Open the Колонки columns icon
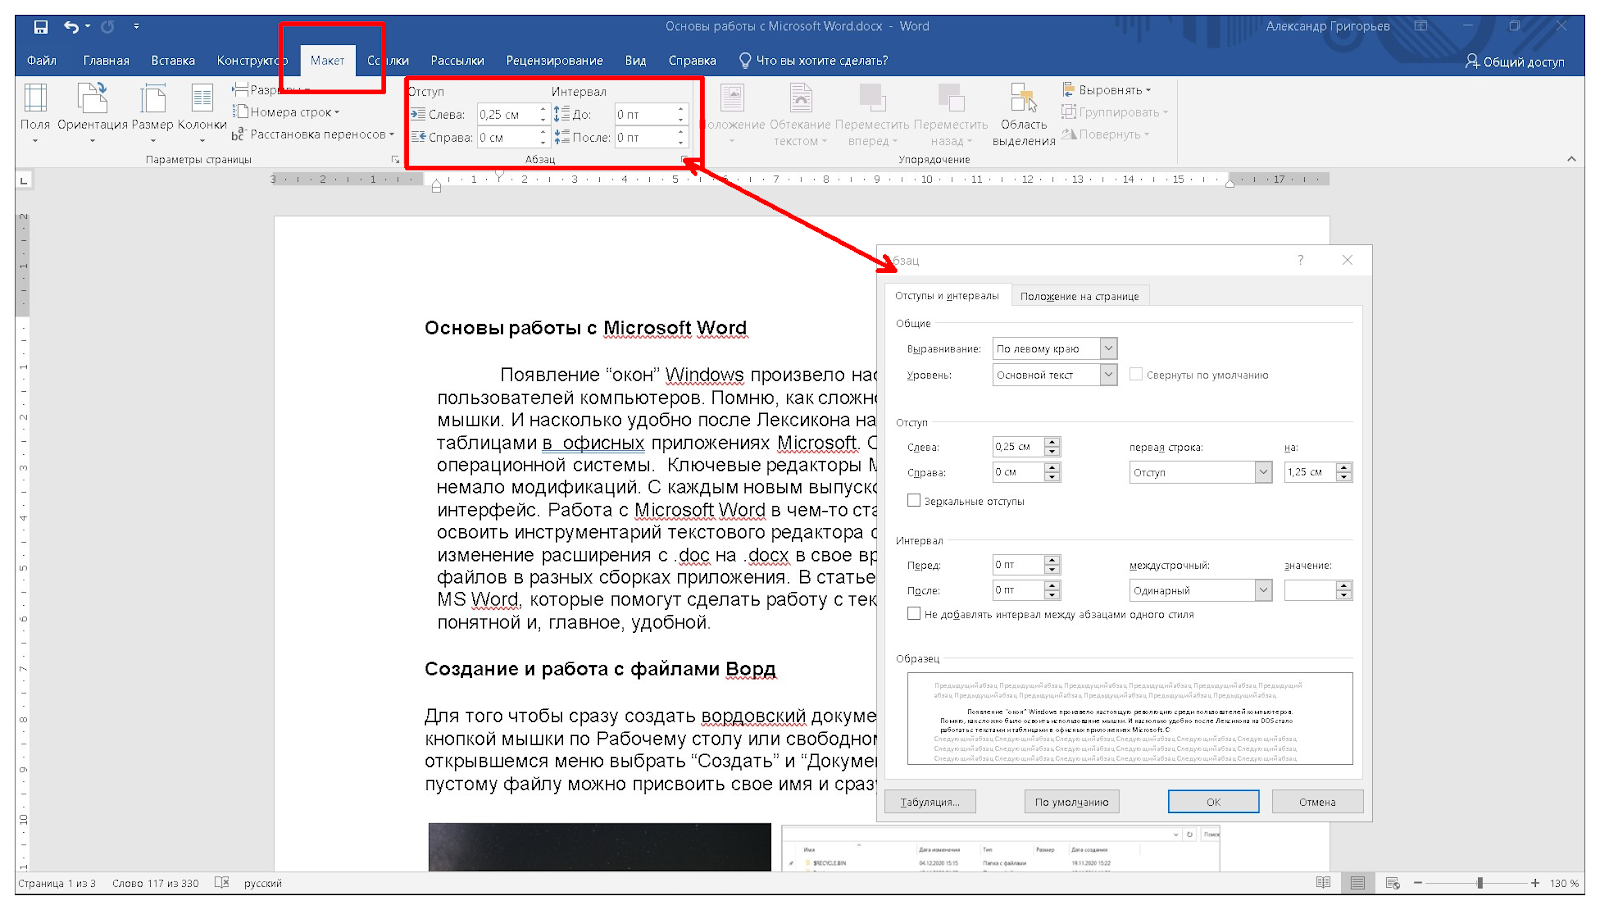 (202, 98)
